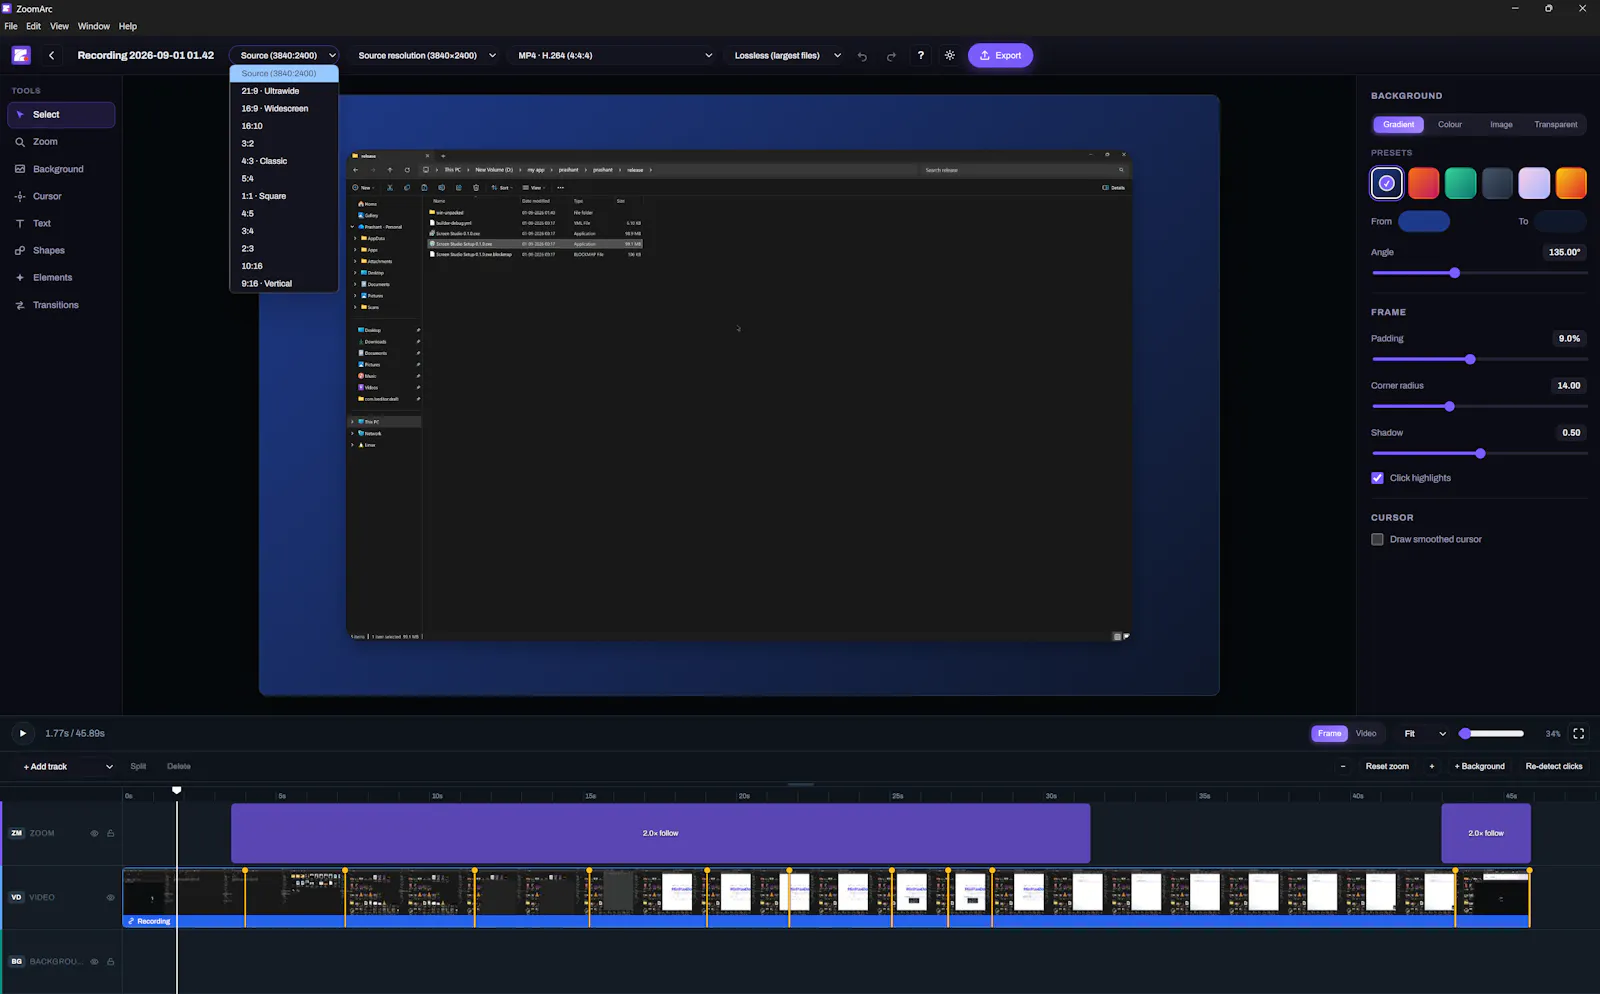
Task: Select the first 2.0x follow zoom clip
Action: [x=660, y=833]
